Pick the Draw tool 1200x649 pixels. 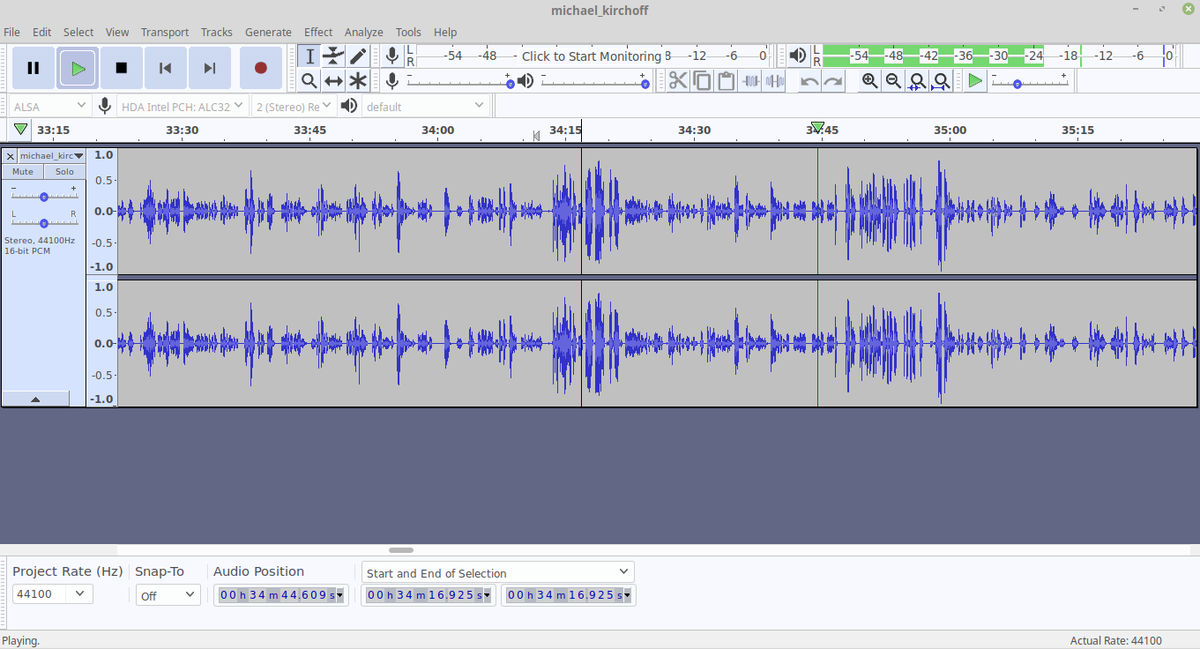click(x=357, y=55)
